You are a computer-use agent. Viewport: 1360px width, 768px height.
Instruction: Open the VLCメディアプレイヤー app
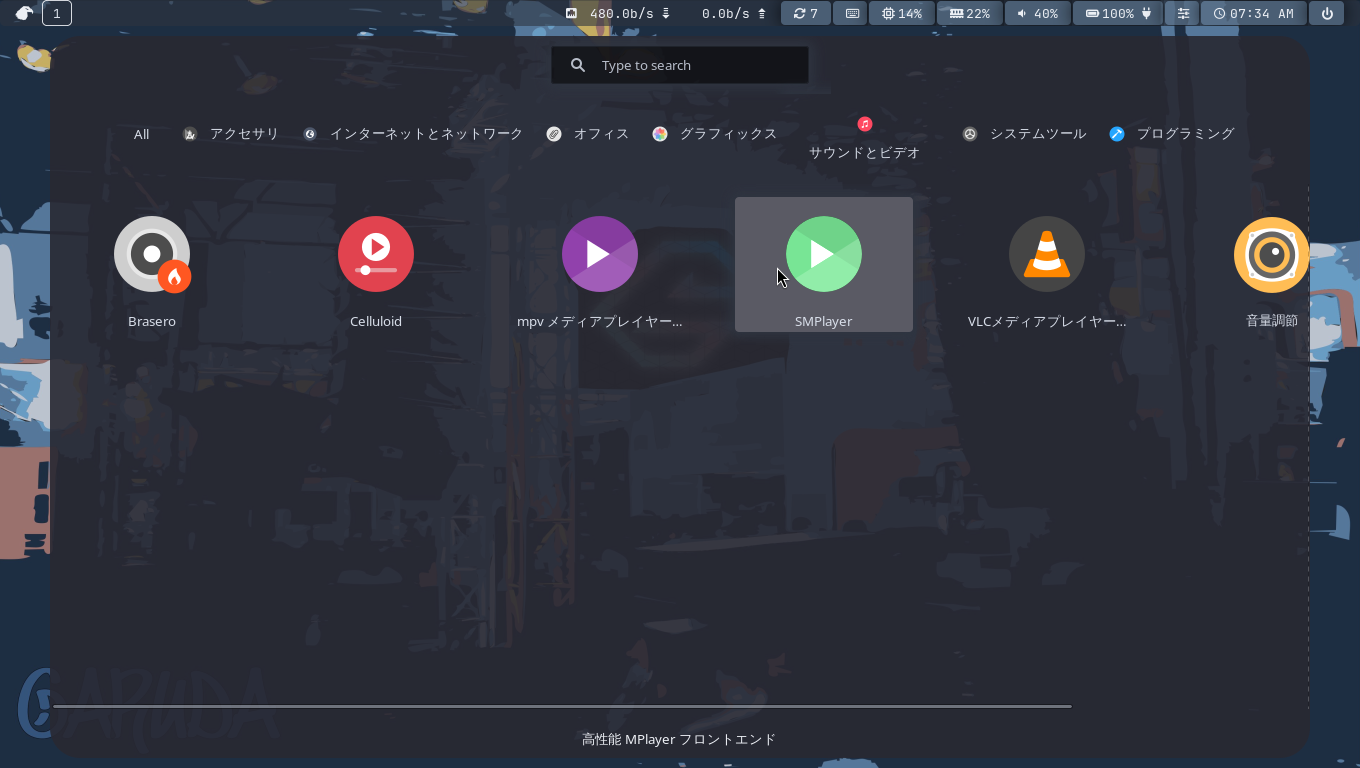point(1047,265)
